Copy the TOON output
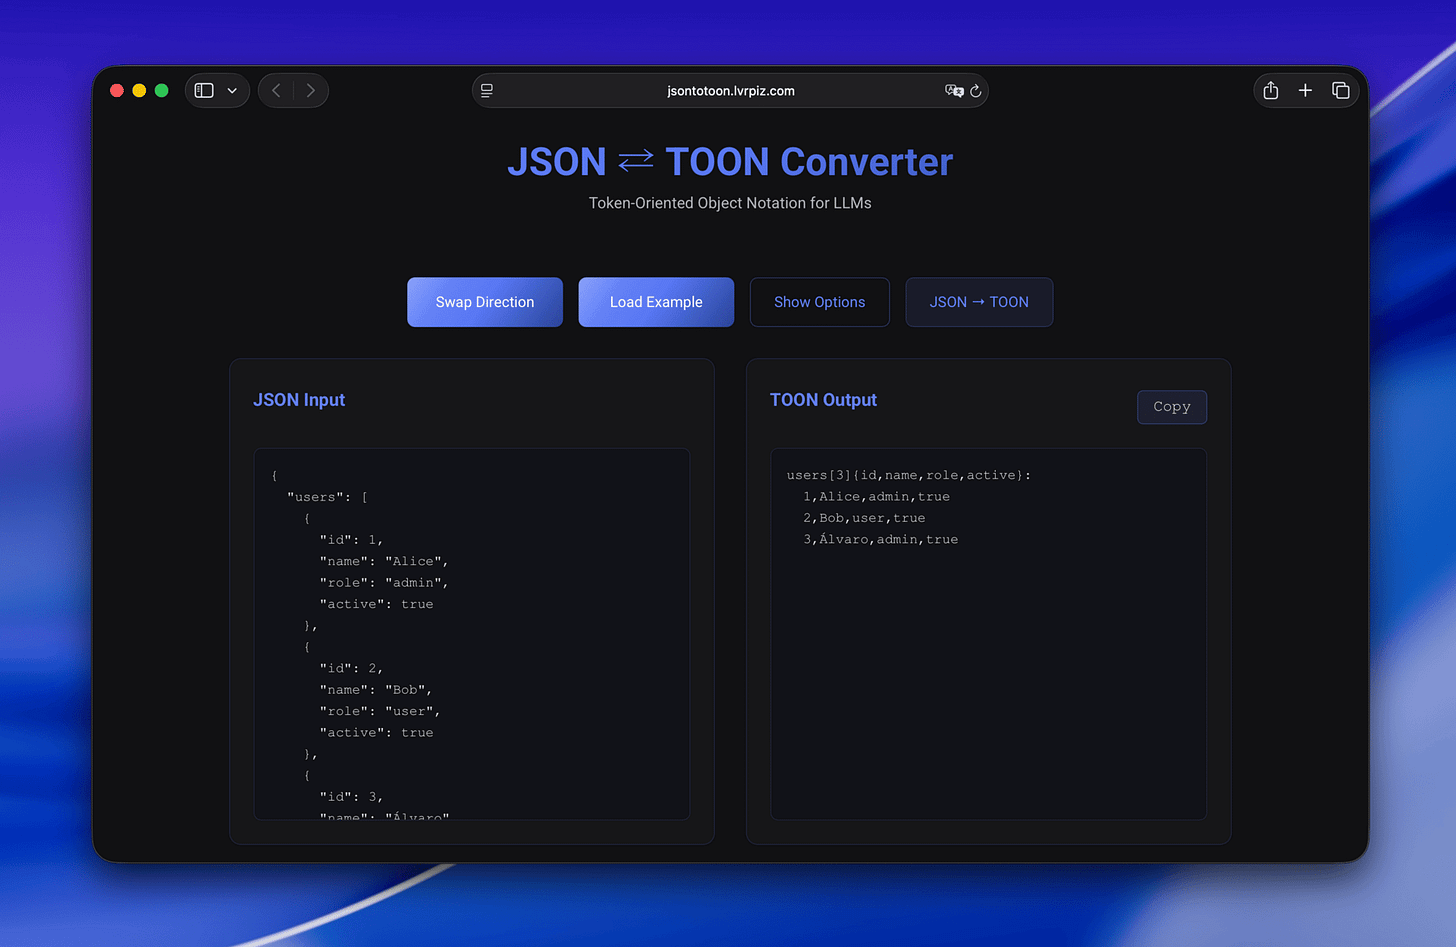The height and width of the screenshot is (947, 1456). 1172,407
